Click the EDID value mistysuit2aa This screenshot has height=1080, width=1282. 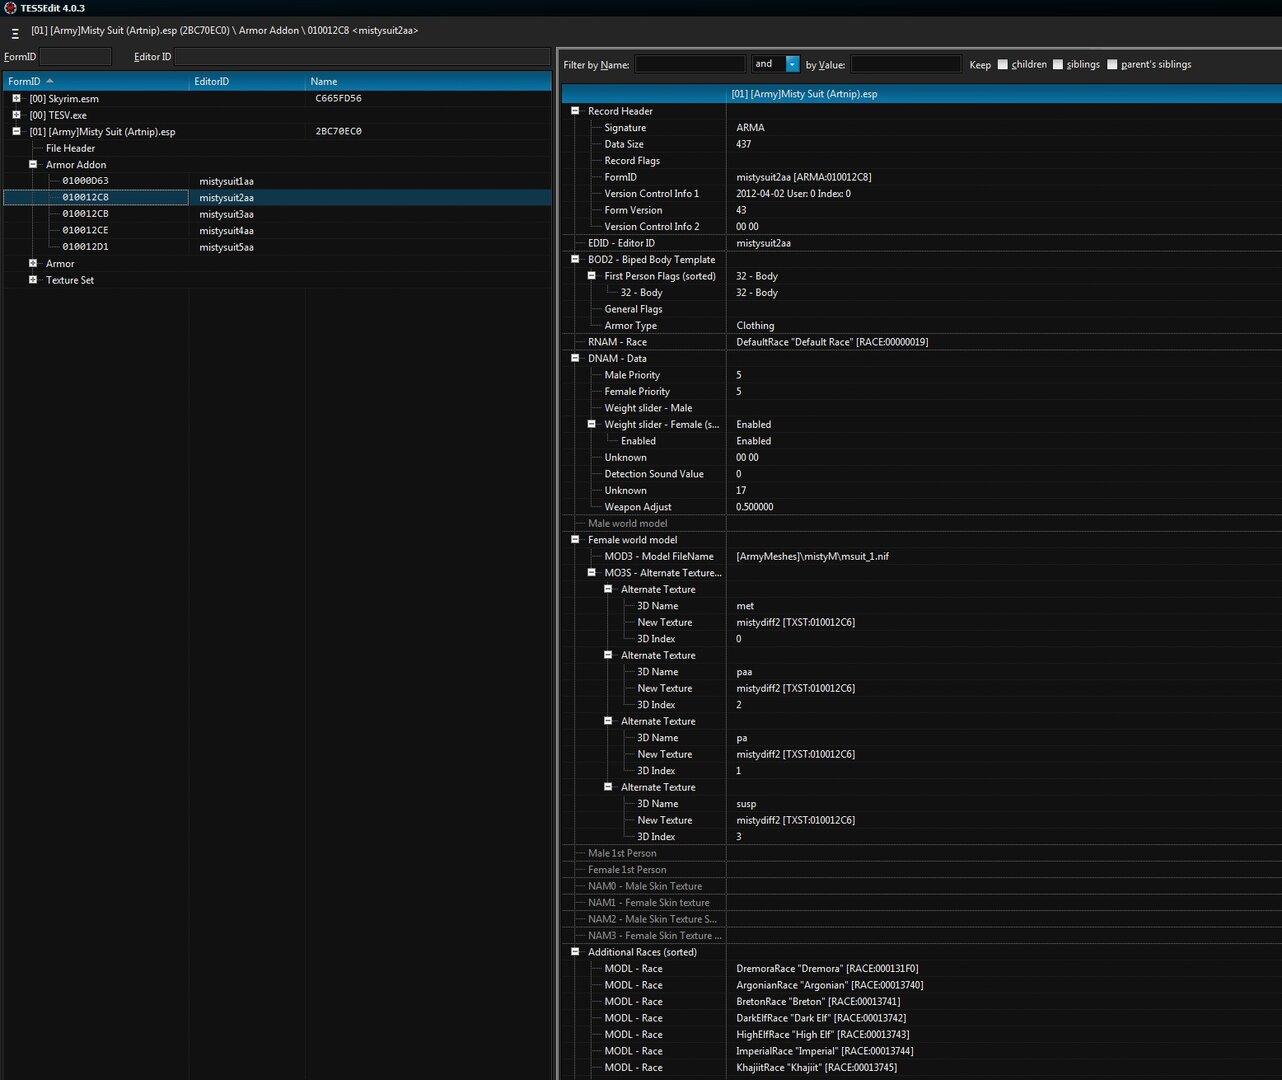[763, 243]
